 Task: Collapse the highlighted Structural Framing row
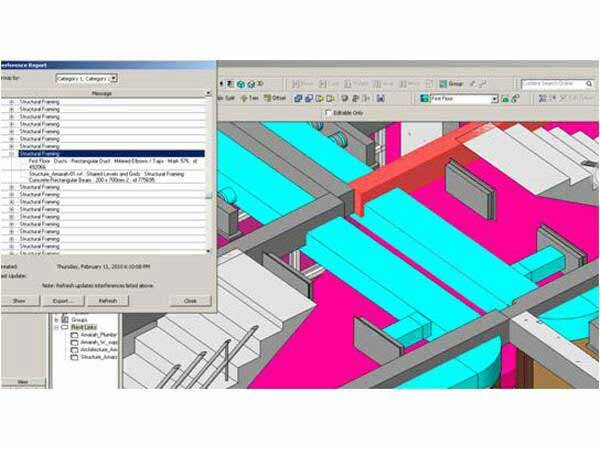tap(11, 154)
